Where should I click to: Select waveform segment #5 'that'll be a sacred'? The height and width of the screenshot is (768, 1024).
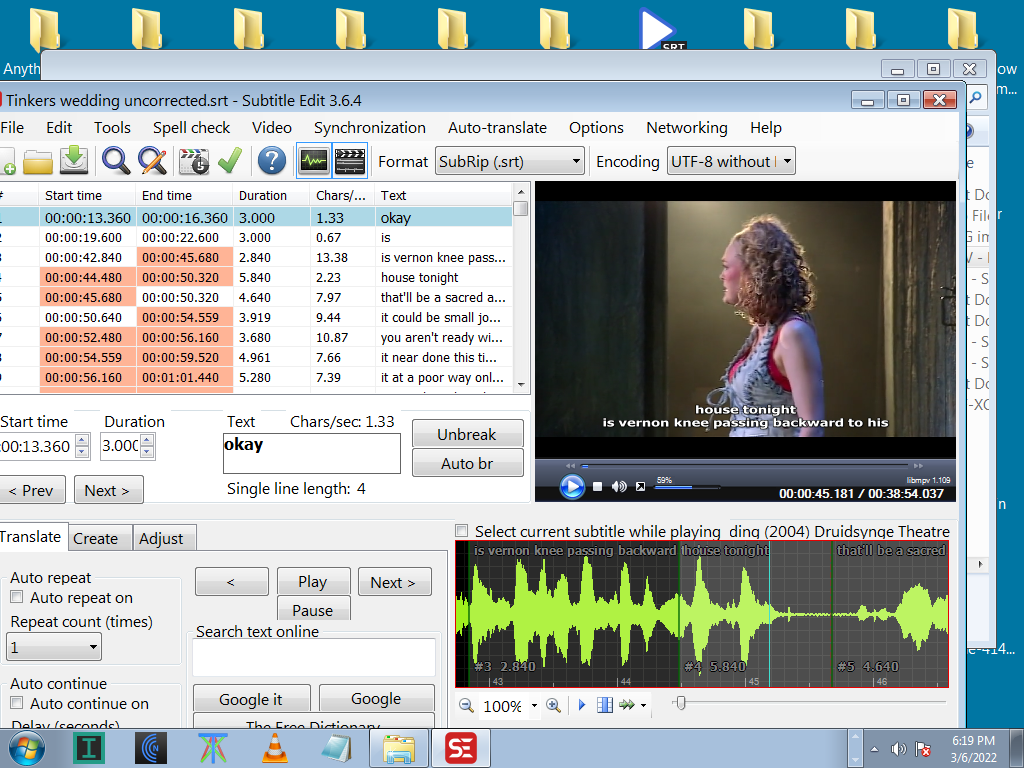pos(890,614)
